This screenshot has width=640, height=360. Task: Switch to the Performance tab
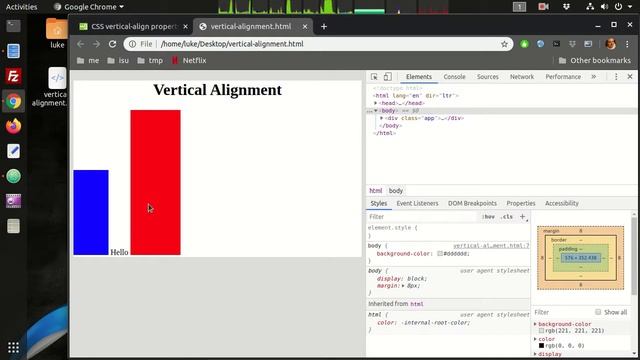click(x=563, y=77)
